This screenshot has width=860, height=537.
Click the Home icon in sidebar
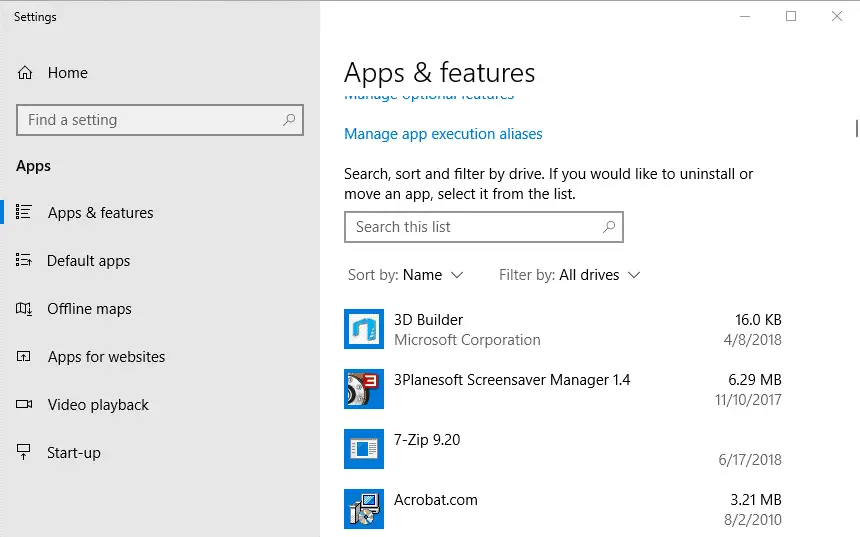coord(25,72)
